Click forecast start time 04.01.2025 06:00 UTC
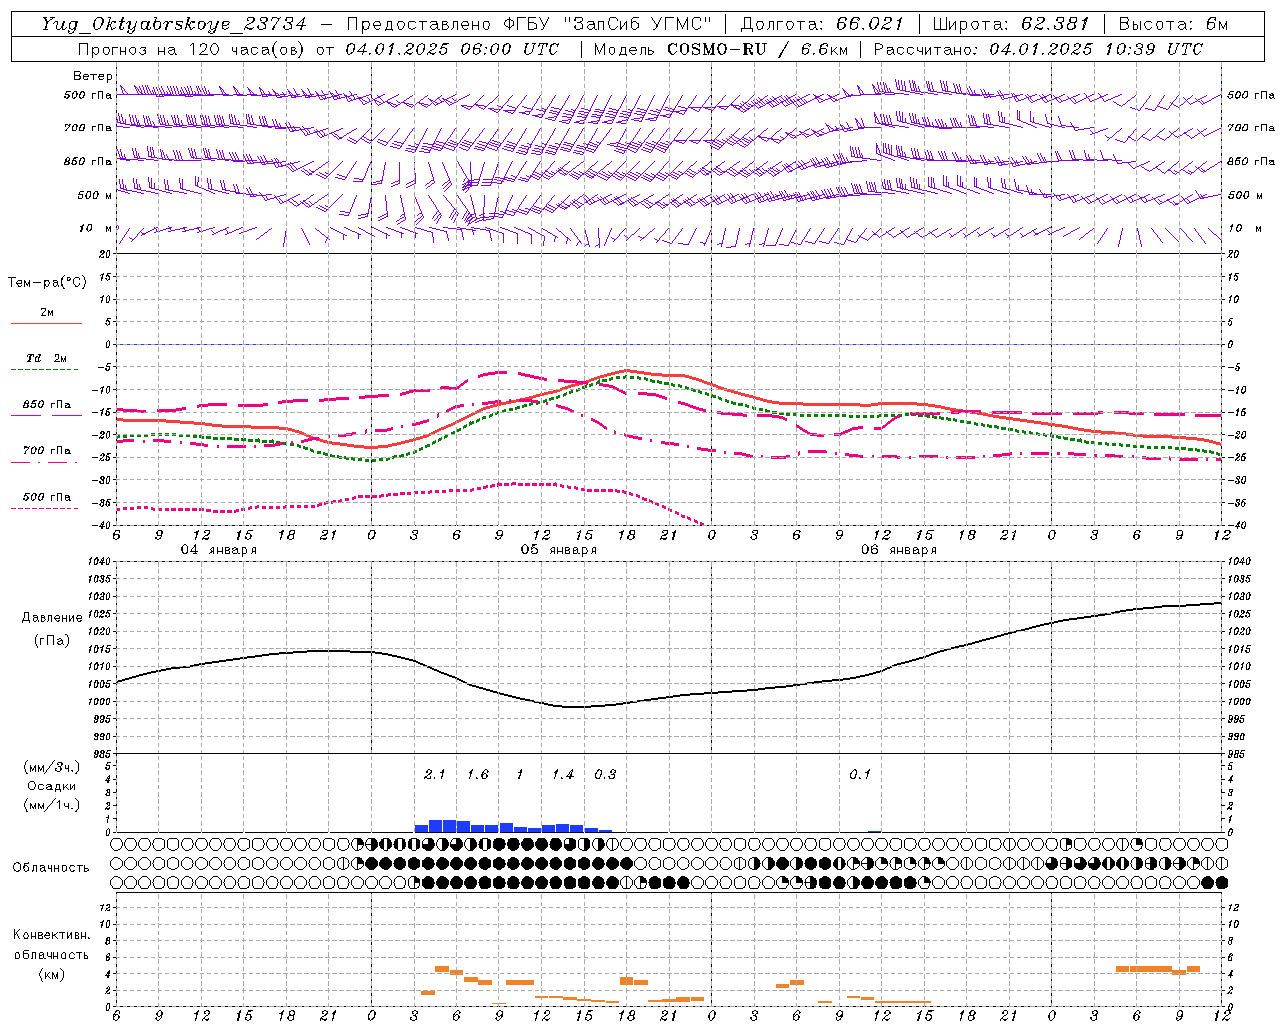 [452, 49]
